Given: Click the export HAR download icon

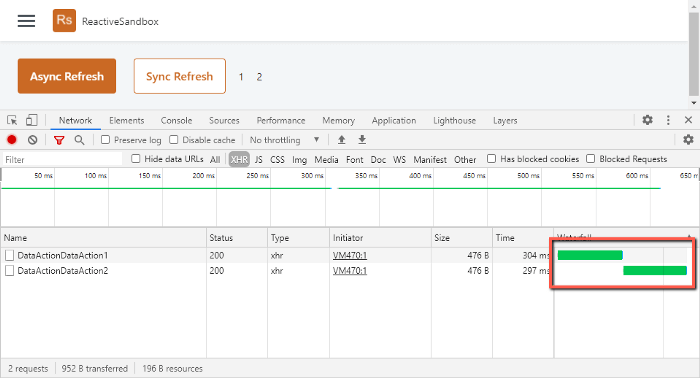Looking at the screenshot, I should click(362, 140).
